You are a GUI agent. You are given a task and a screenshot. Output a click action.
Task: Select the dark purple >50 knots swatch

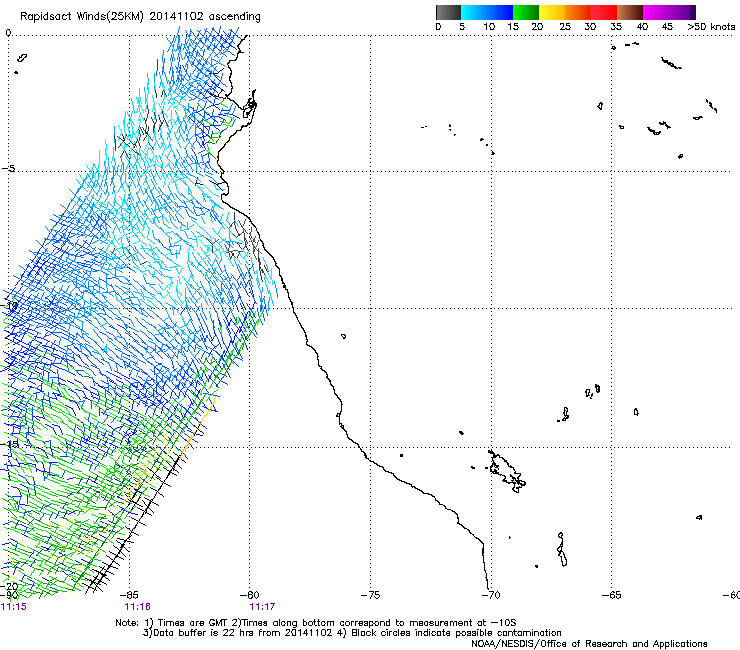[692, 12]
